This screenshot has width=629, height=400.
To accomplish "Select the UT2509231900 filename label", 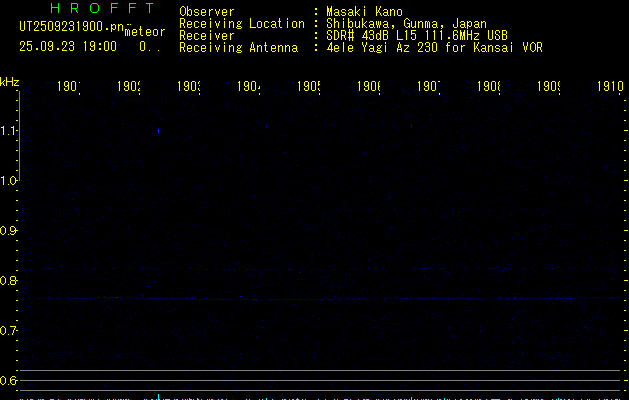I will point(73,26).
